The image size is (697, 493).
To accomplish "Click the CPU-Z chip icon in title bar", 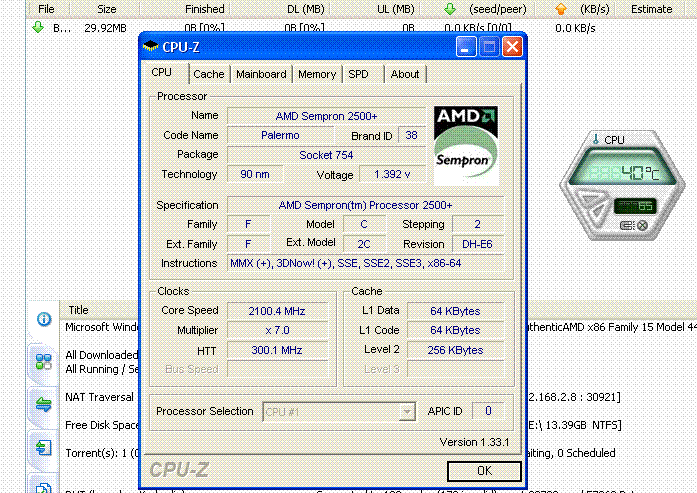I will 150,46.
